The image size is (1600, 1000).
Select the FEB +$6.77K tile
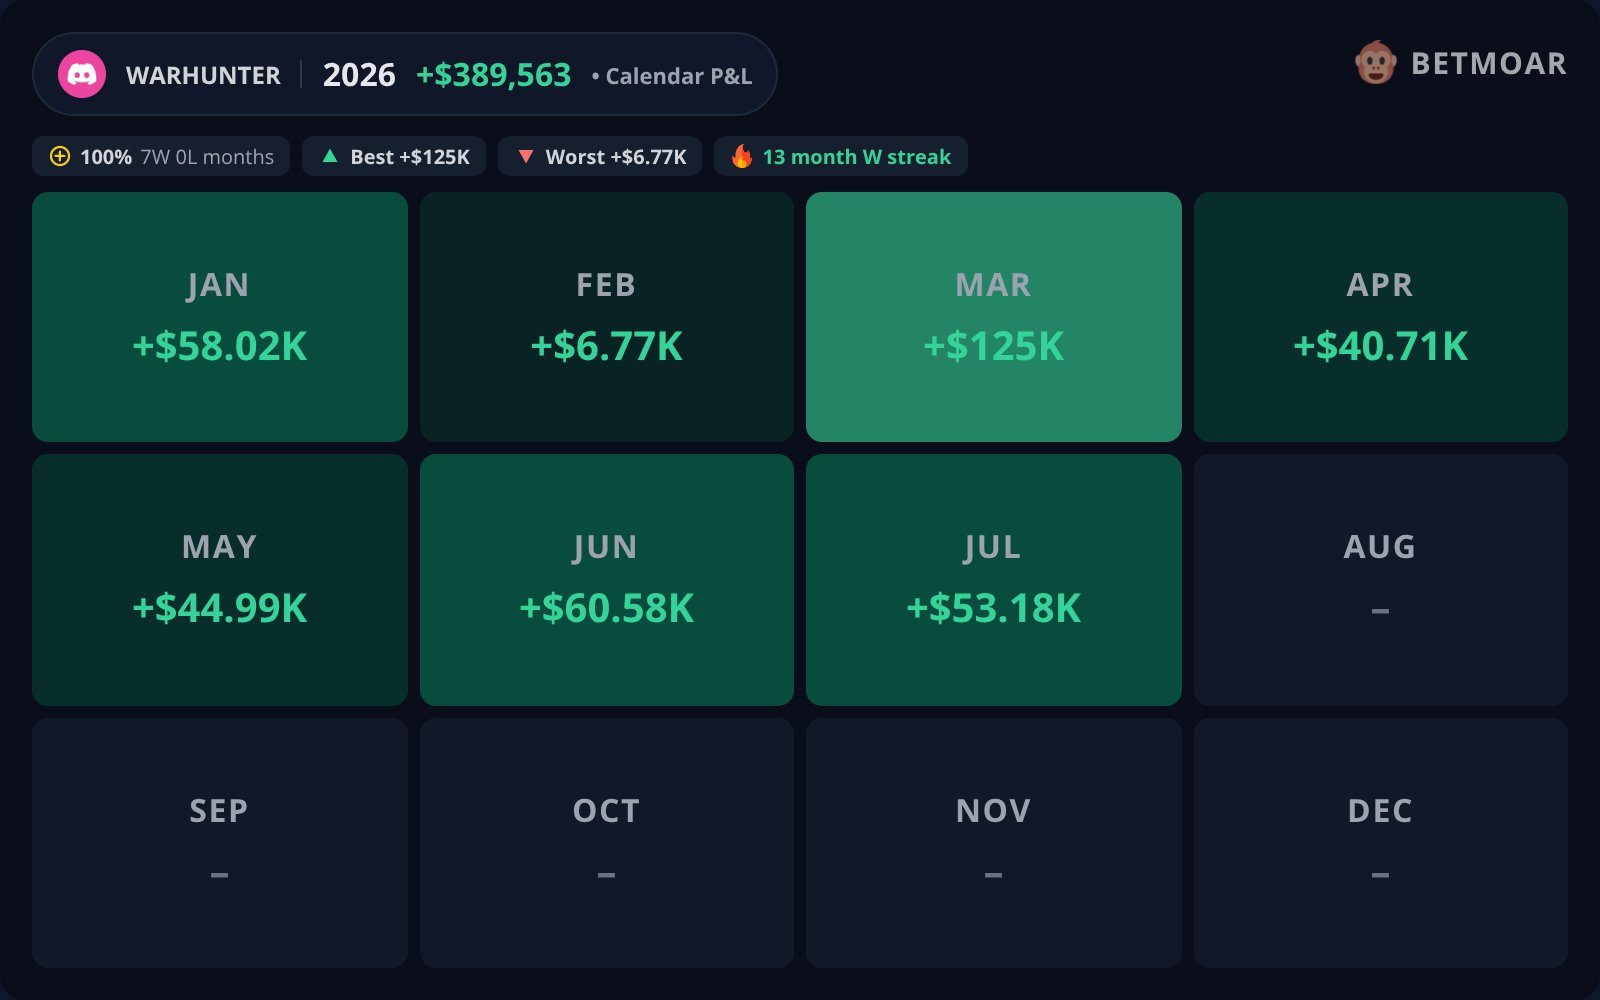[607, 317]
